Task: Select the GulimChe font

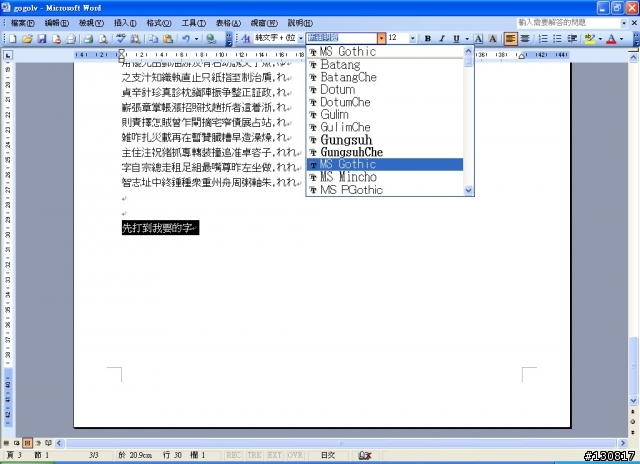Action: click(x=384, y=127)
